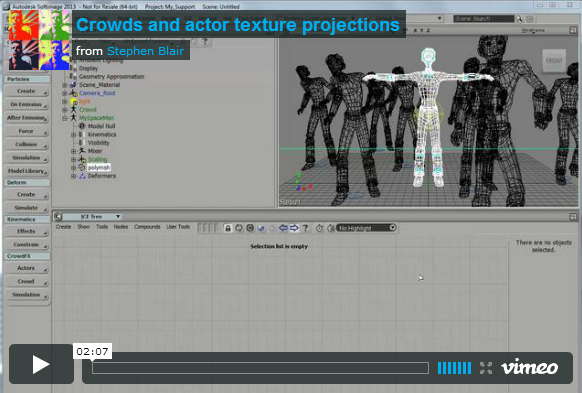The height and width of the screenshot is (393, 582).
Task: Open the ICE Tree view selector dropdown
Action: (x=92, y=216)
